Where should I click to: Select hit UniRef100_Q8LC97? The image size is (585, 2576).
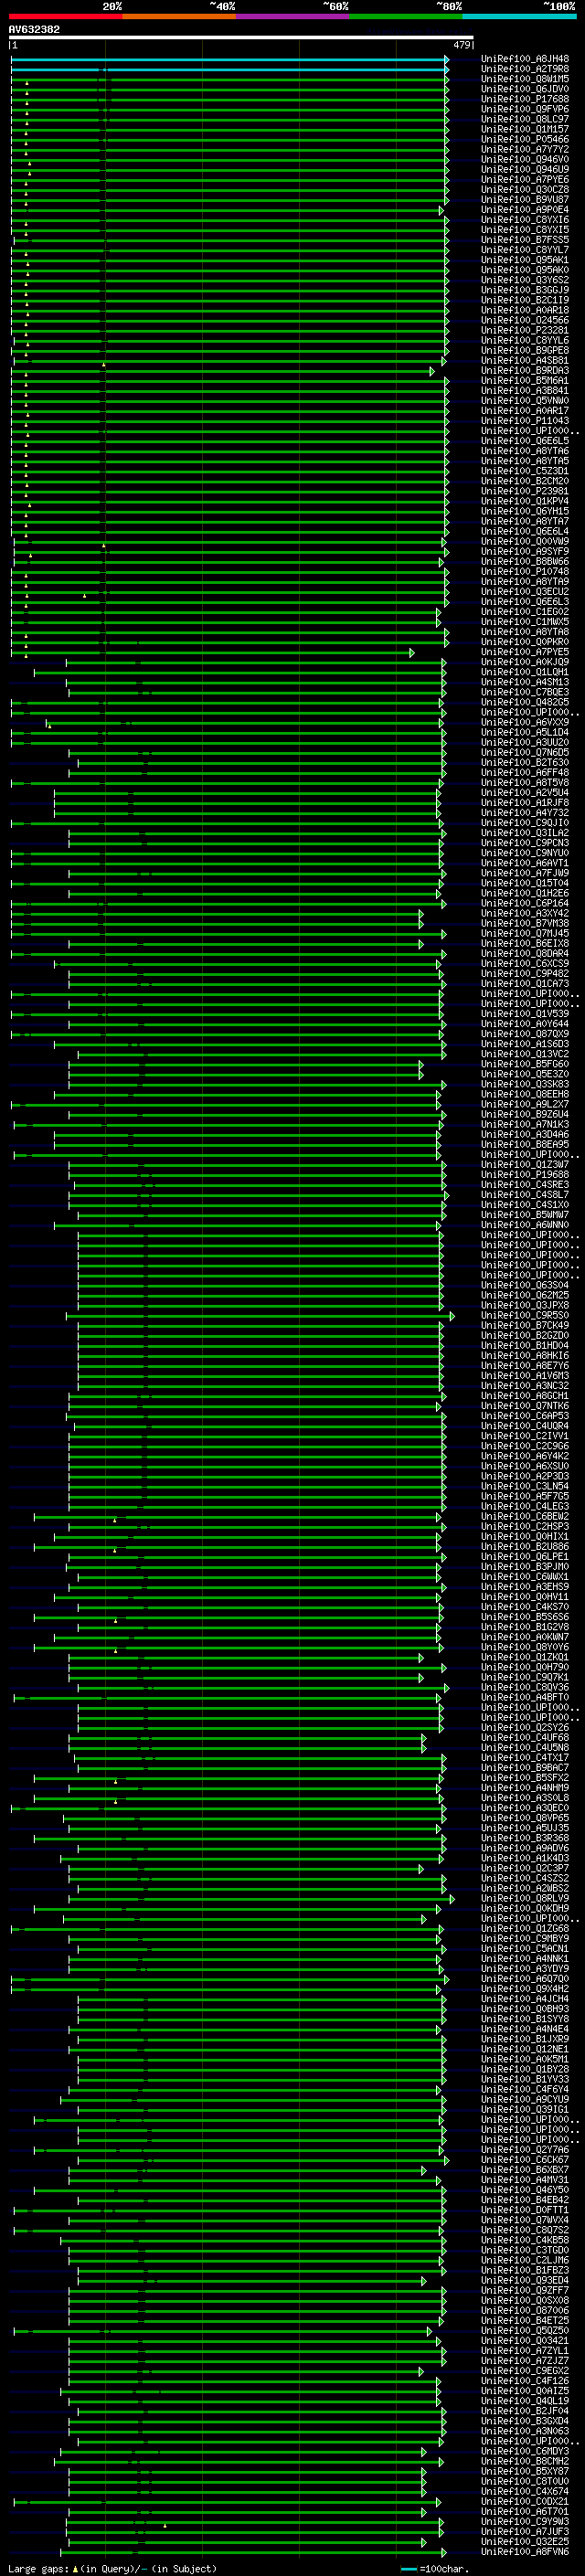[525, 120]
